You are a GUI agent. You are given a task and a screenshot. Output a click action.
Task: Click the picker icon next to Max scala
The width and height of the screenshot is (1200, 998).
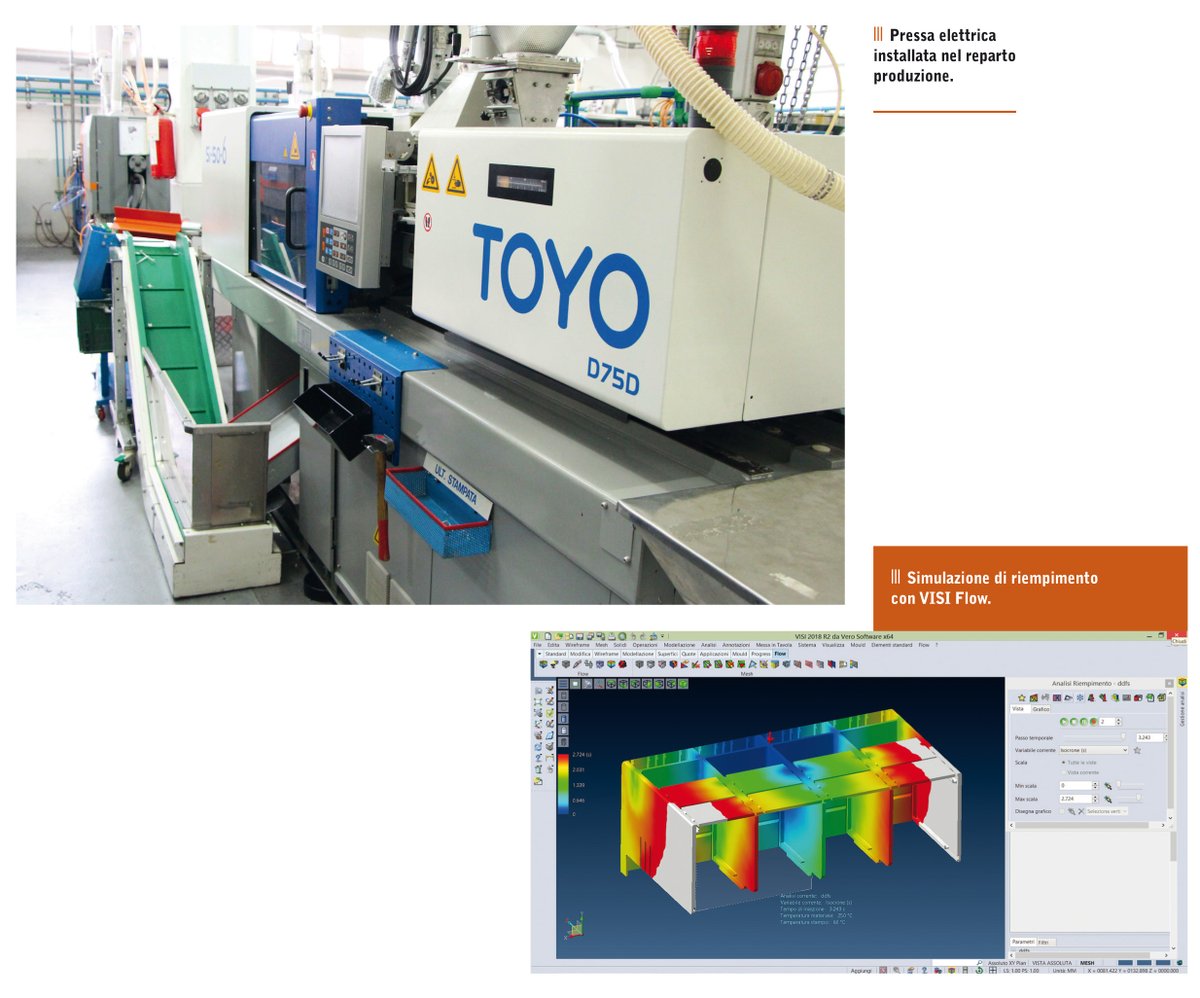point(1108,800)
